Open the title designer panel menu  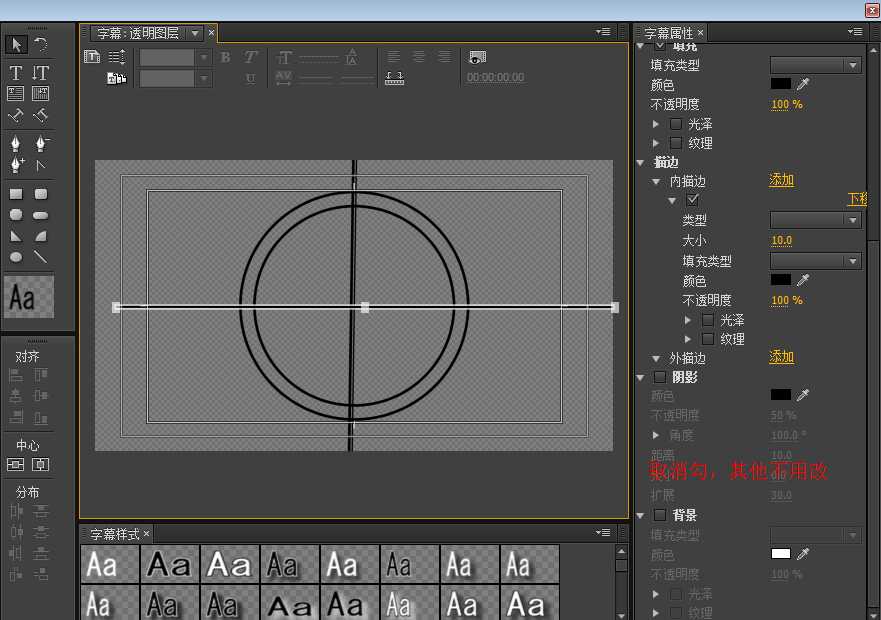point(603,32)
